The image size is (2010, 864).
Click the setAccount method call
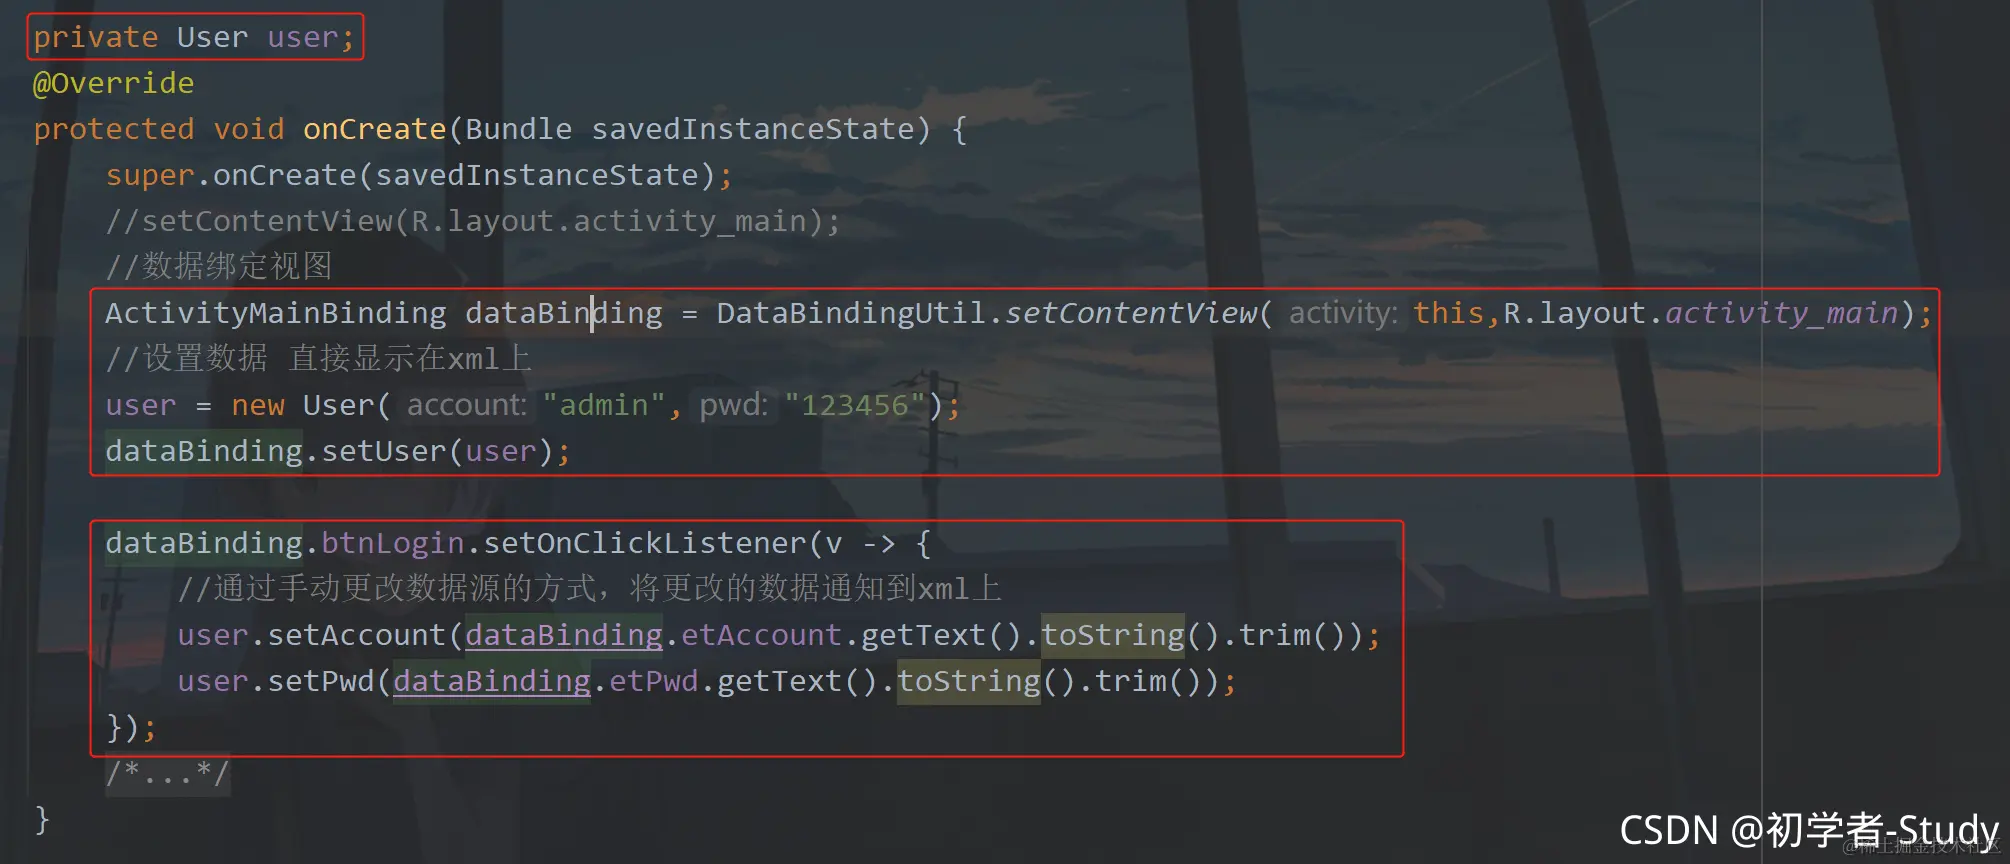point(357,635)
